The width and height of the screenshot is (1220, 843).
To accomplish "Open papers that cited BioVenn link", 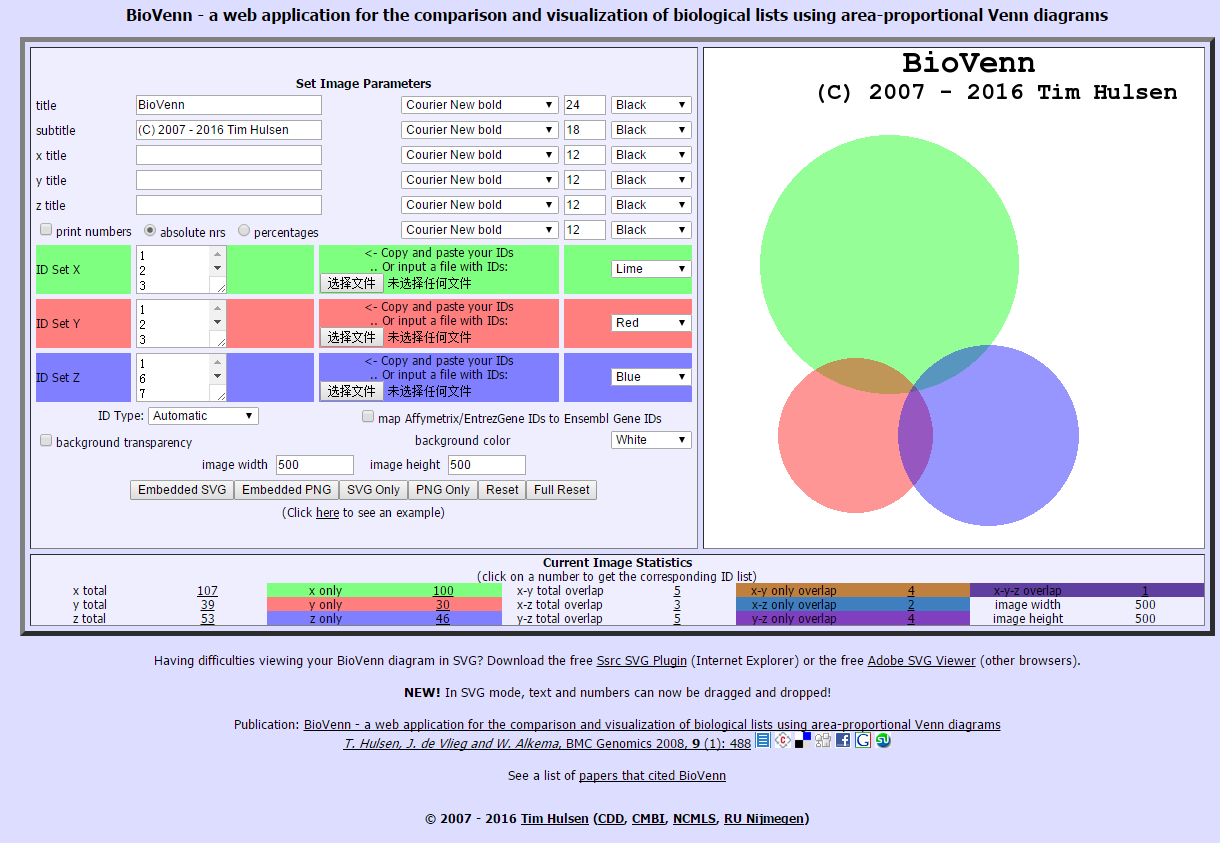I will tap(652, 776).
